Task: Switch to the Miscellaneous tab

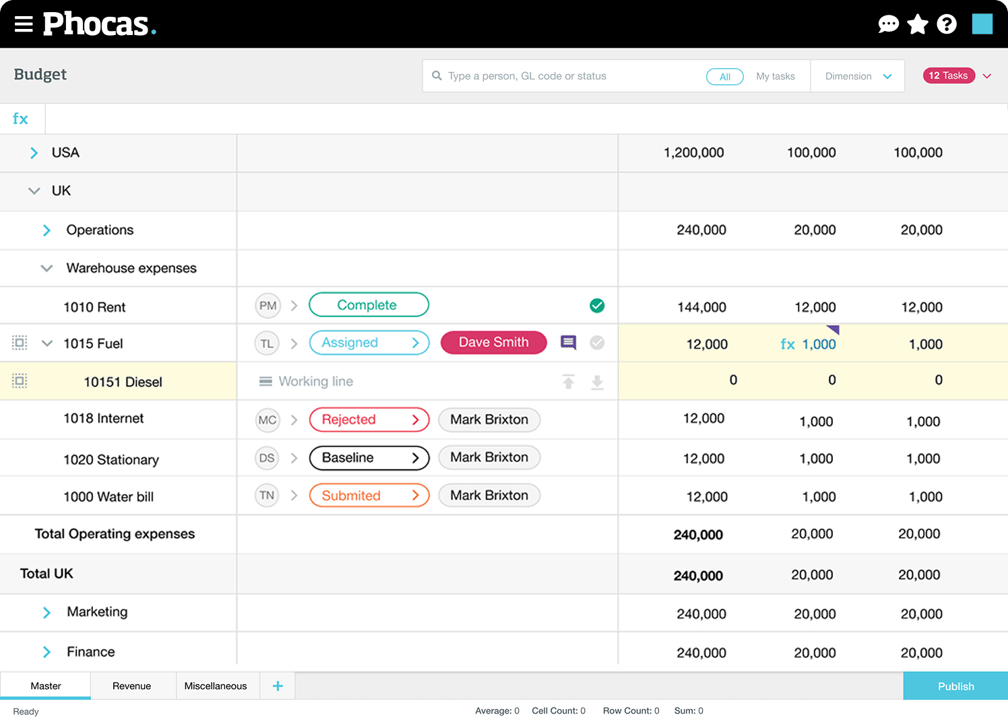Action: (x=215, y=686)
